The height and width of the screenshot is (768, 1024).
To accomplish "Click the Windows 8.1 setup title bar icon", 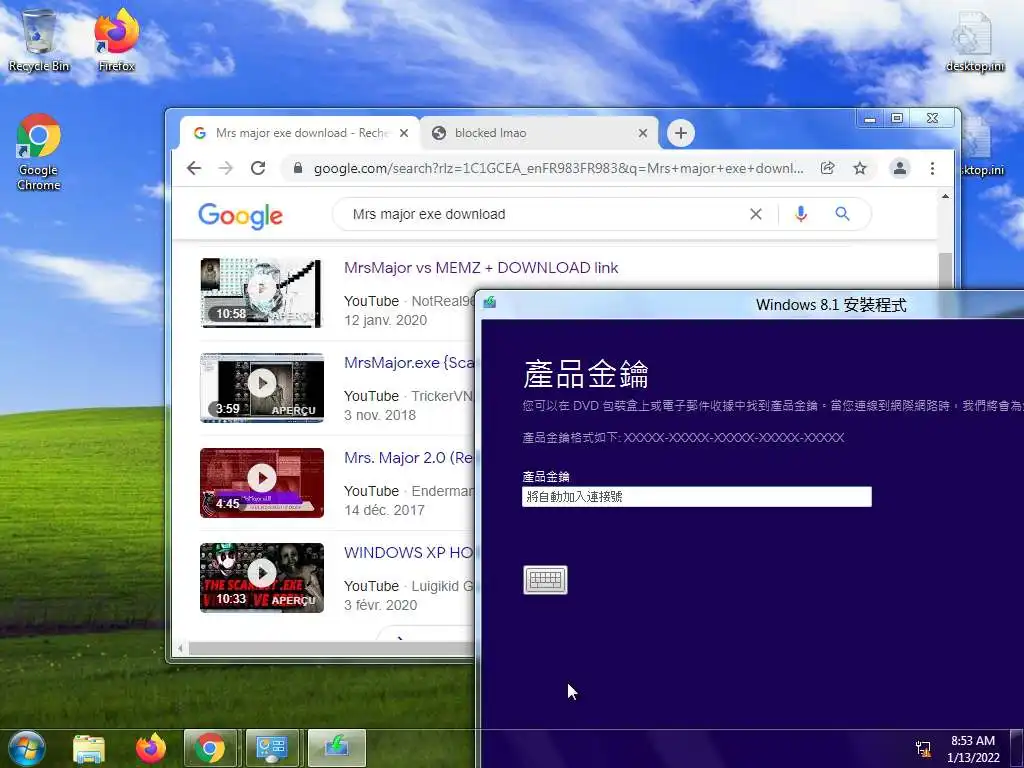I will [x=490, y=303].
